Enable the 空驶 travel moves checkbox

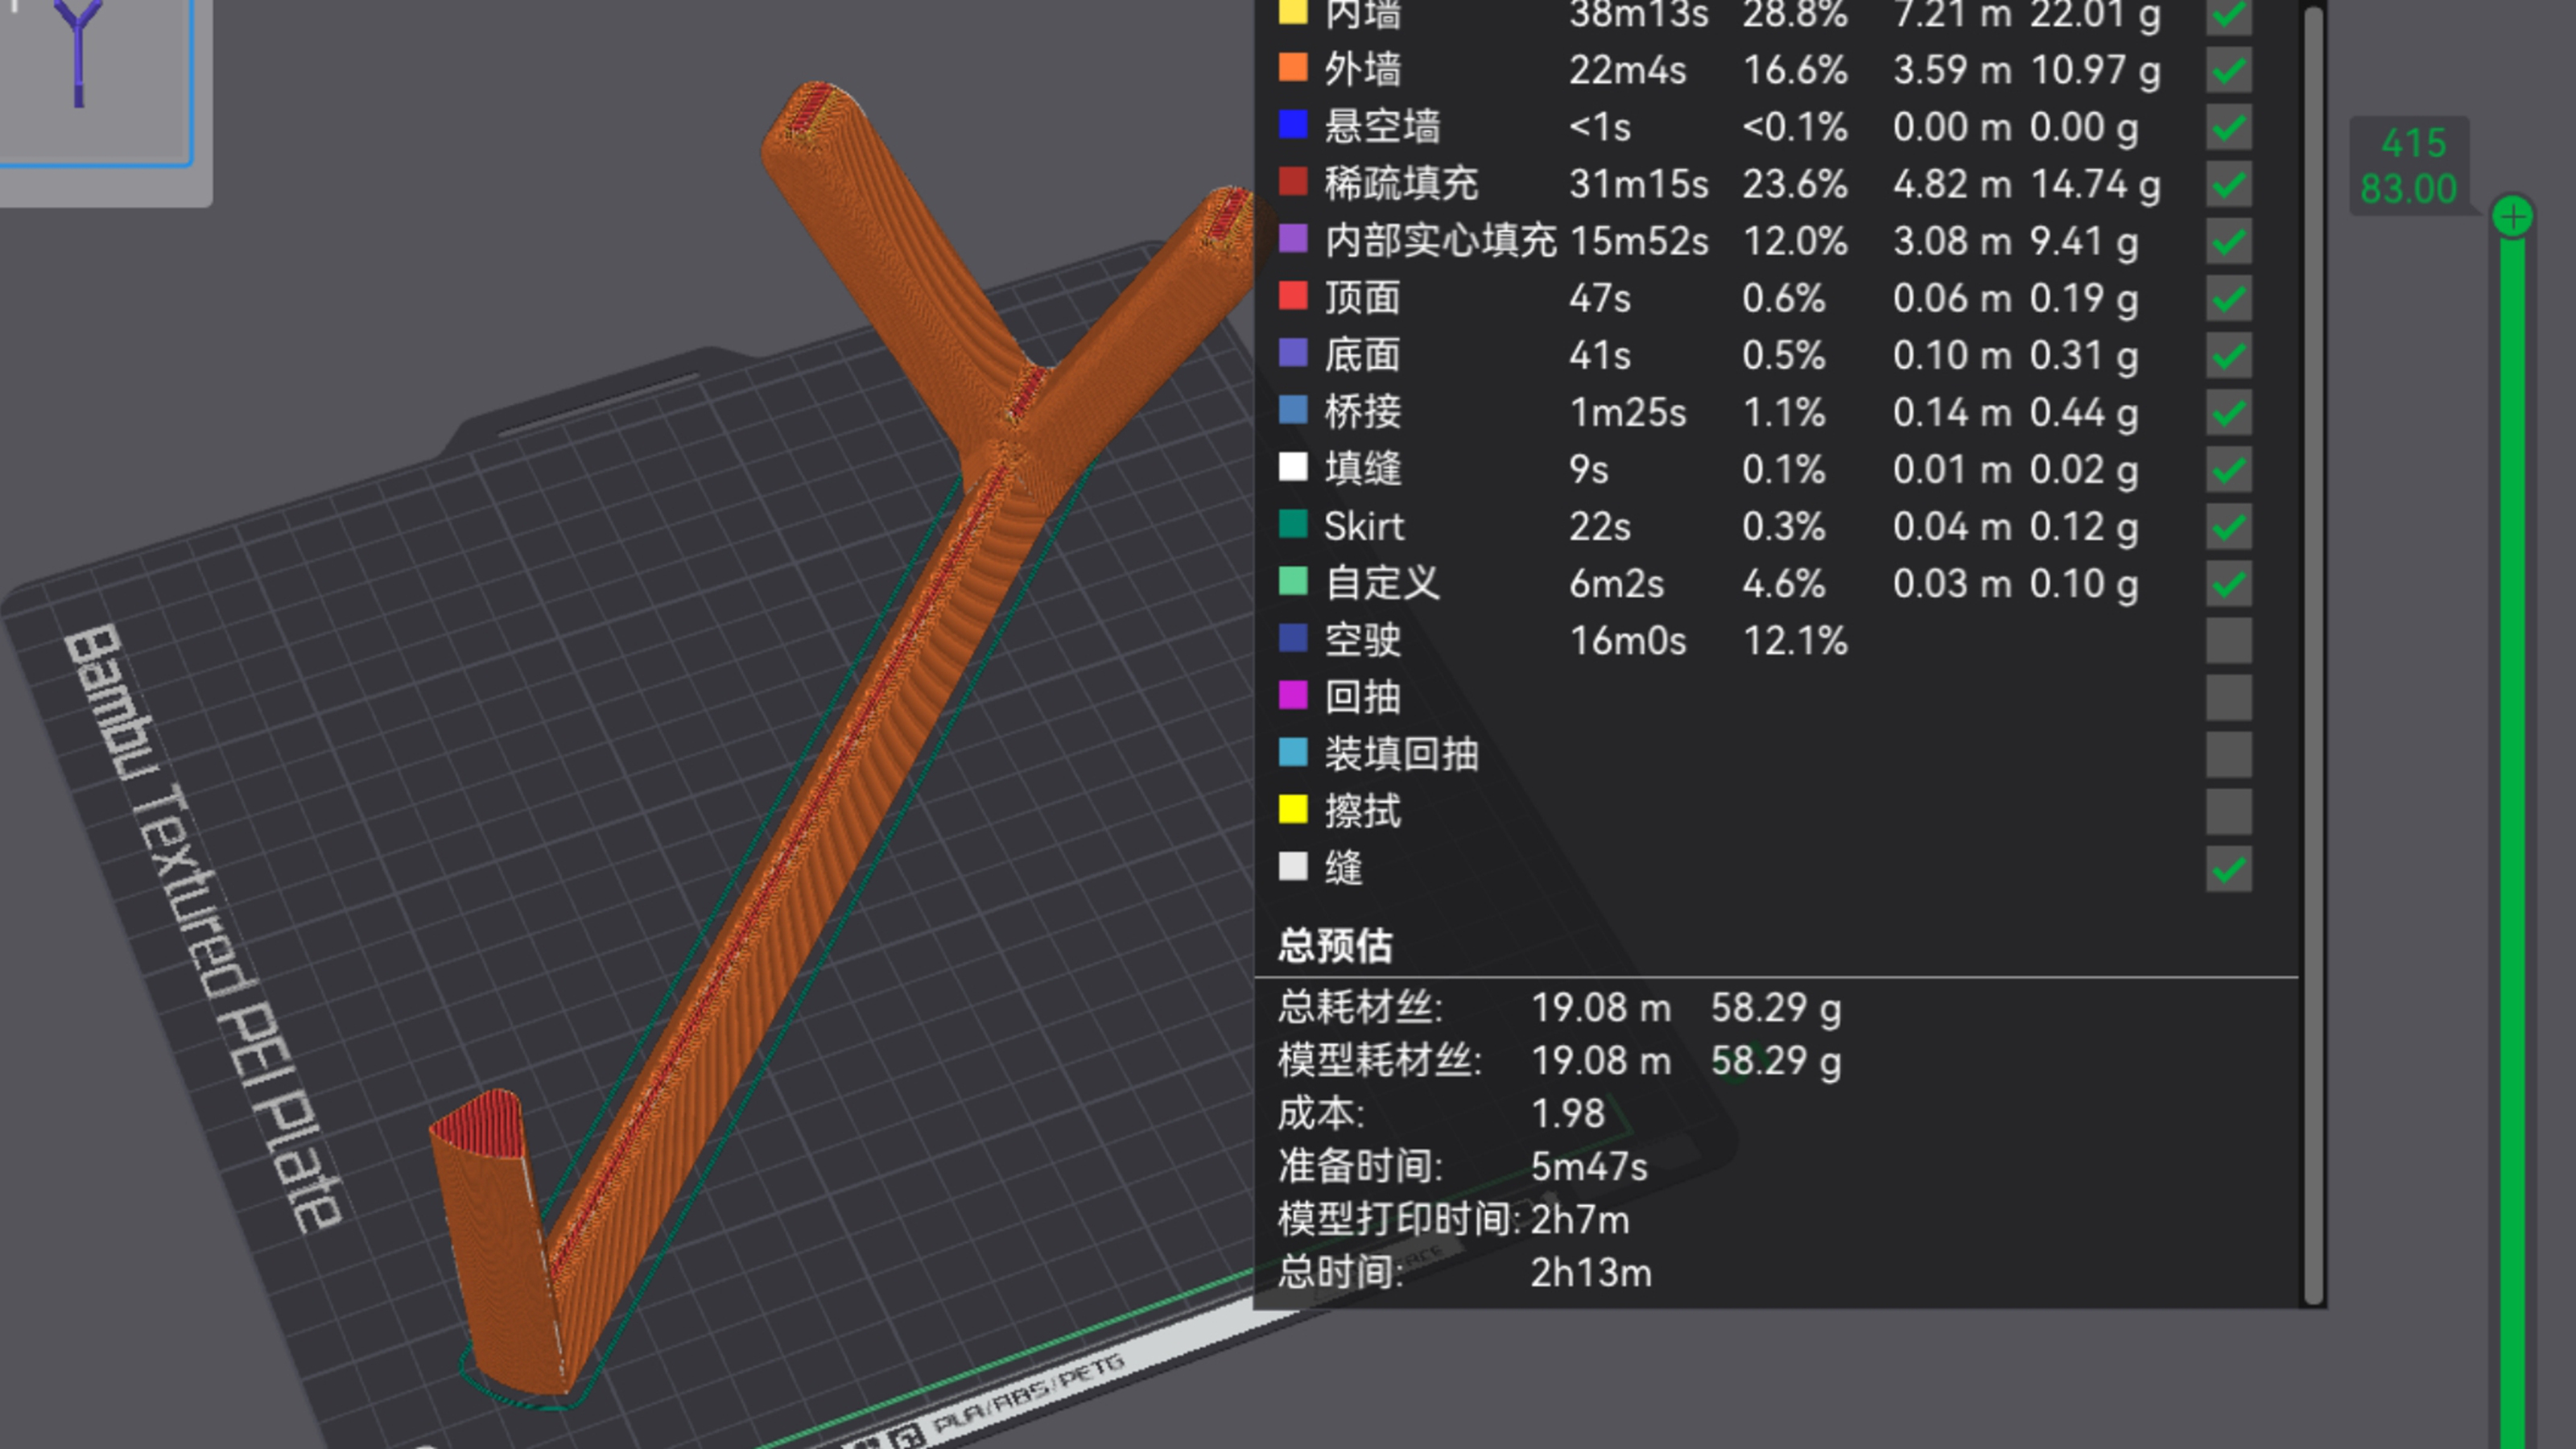point(2228,641)
